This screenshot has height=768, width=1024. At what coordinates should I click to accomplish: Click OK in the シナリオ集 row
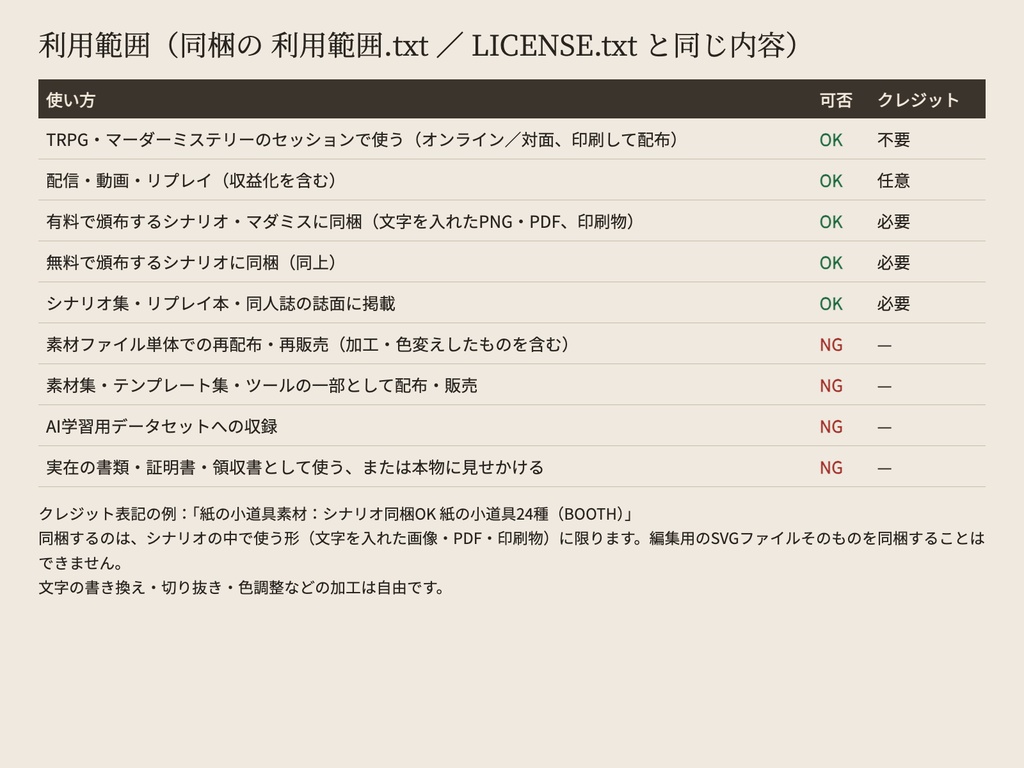[x=831, y=304]
